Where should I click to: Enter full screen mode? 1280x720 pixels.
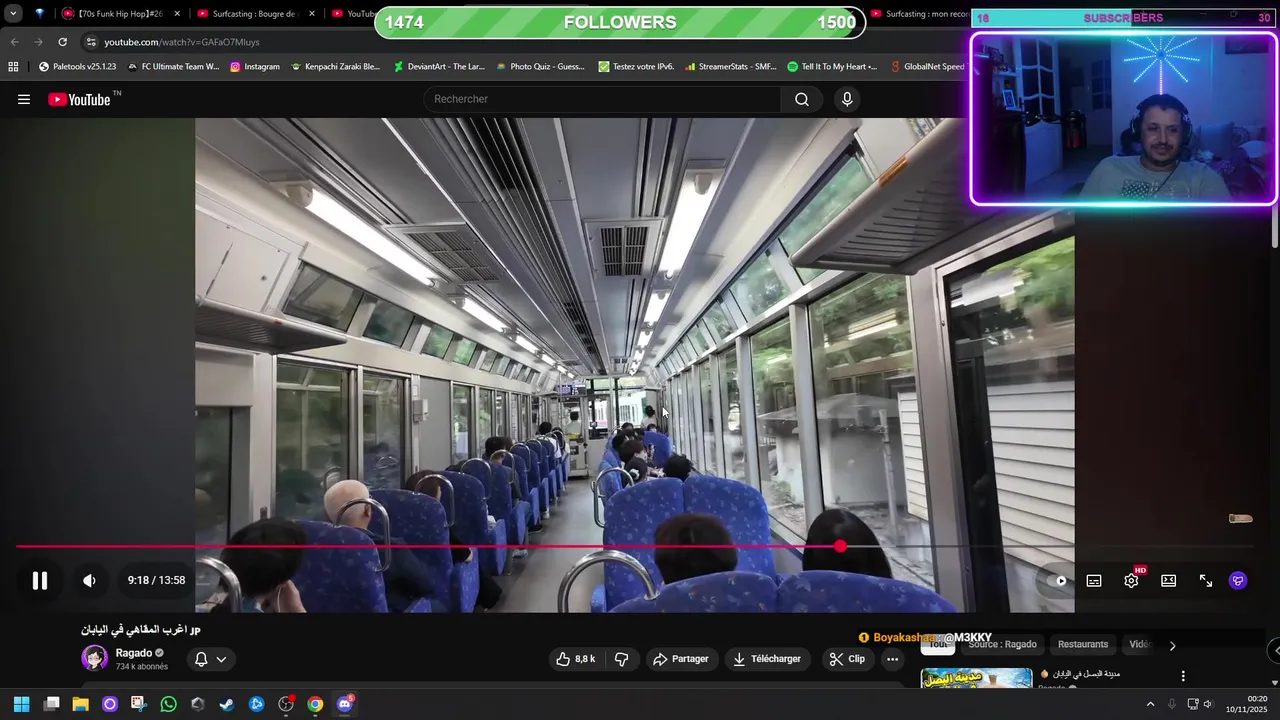point(1206,581)
